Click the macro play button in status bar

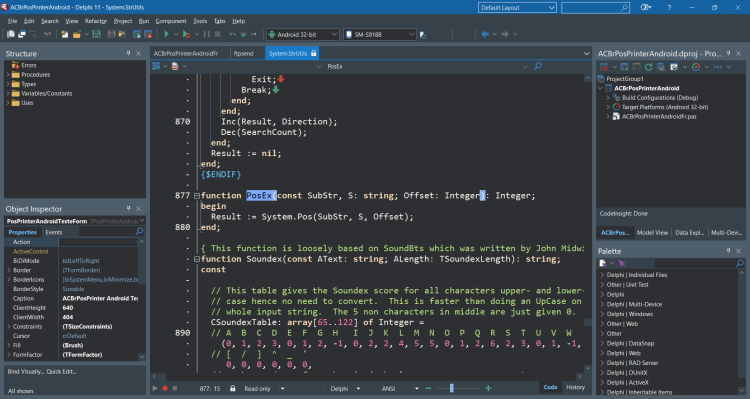pyautogui.click(x=155, y=388)
